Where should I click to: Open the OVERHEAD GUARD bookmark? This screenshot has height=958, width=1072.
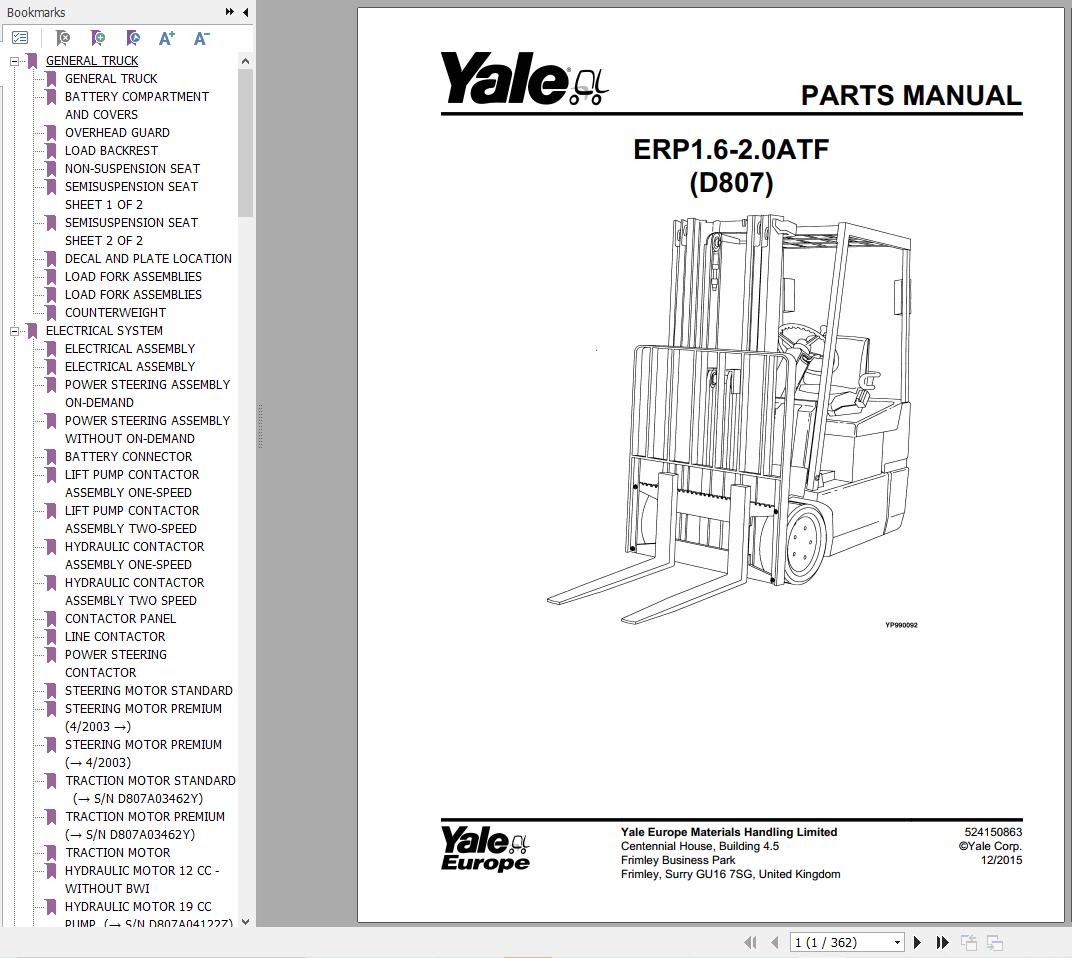point(117,133)
